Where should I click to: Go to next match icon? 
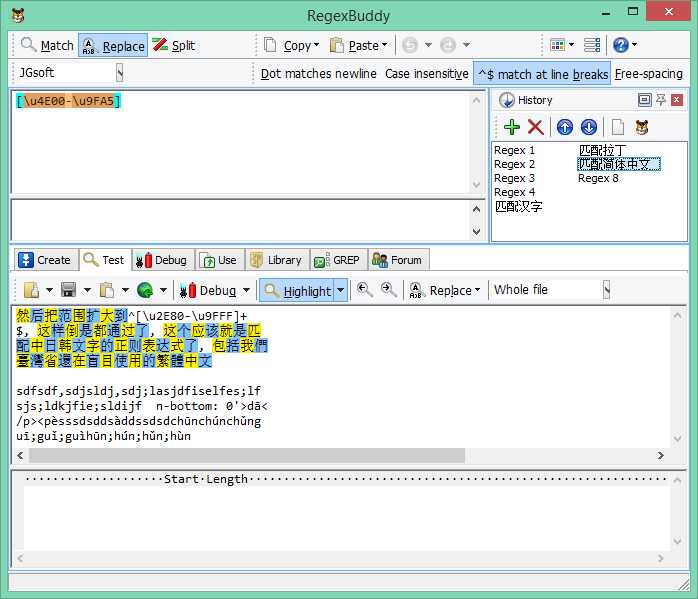[389, 290]
